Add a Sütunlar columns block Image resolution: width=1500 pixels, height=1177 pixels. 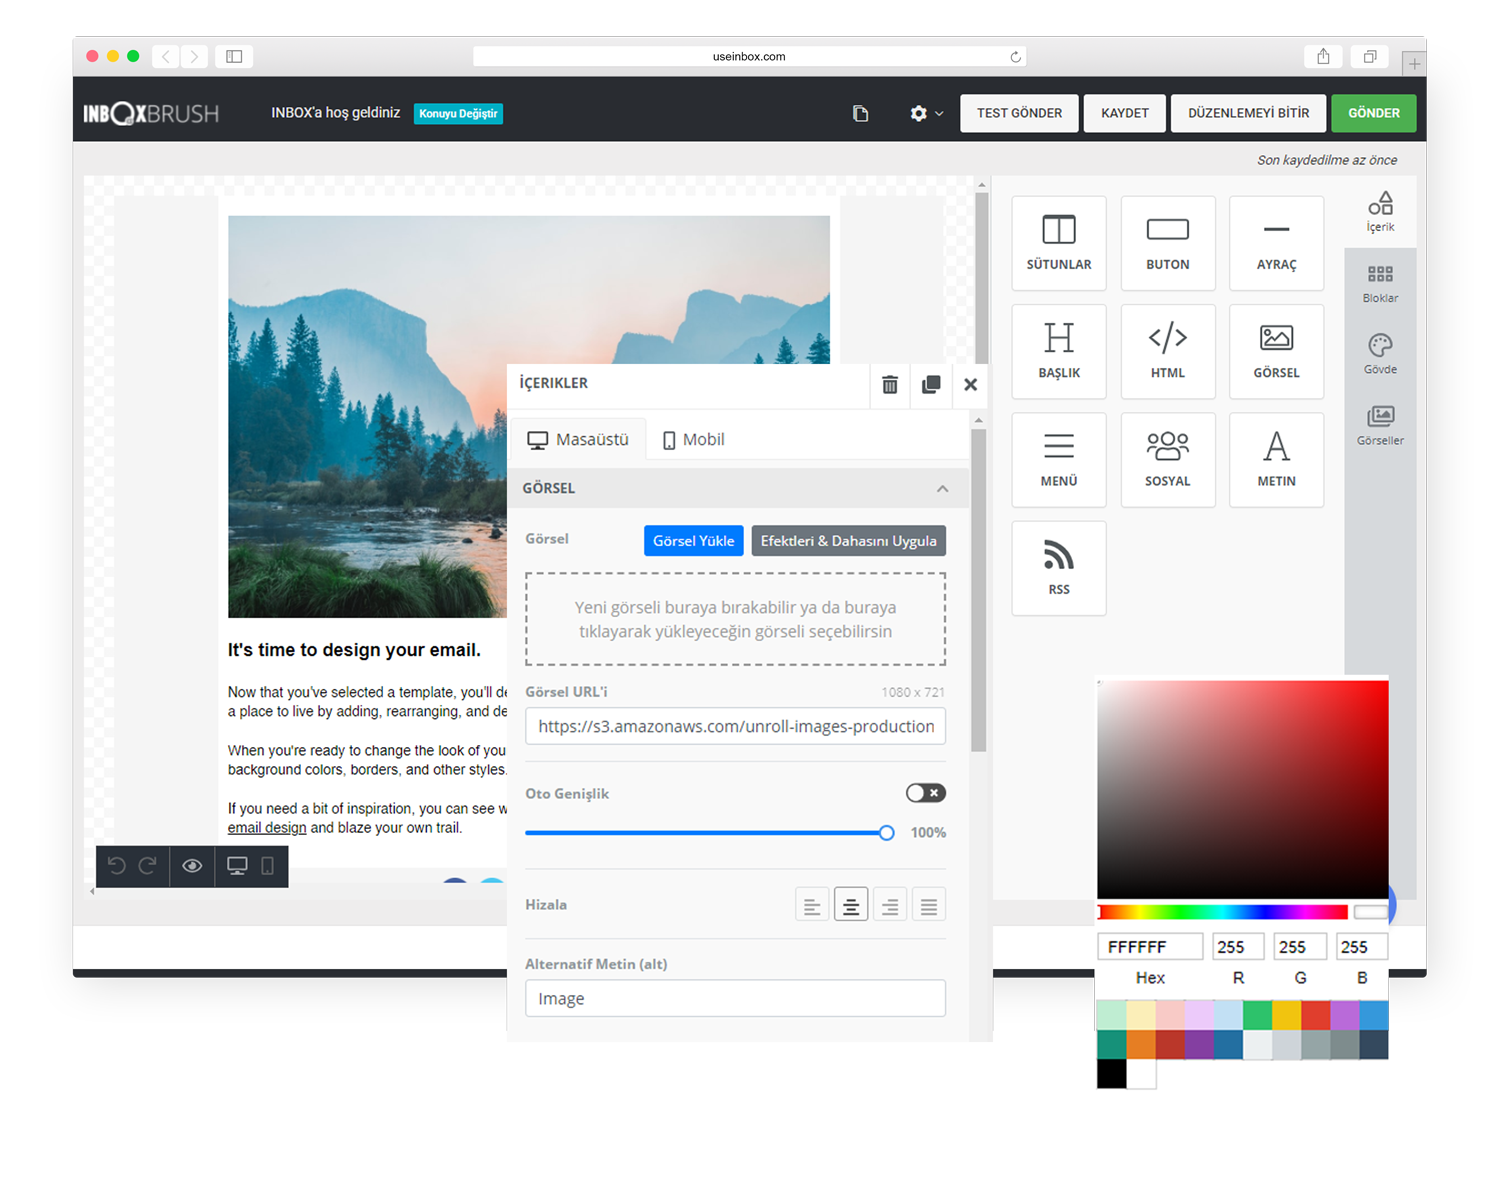click(x=1058, y=243)
